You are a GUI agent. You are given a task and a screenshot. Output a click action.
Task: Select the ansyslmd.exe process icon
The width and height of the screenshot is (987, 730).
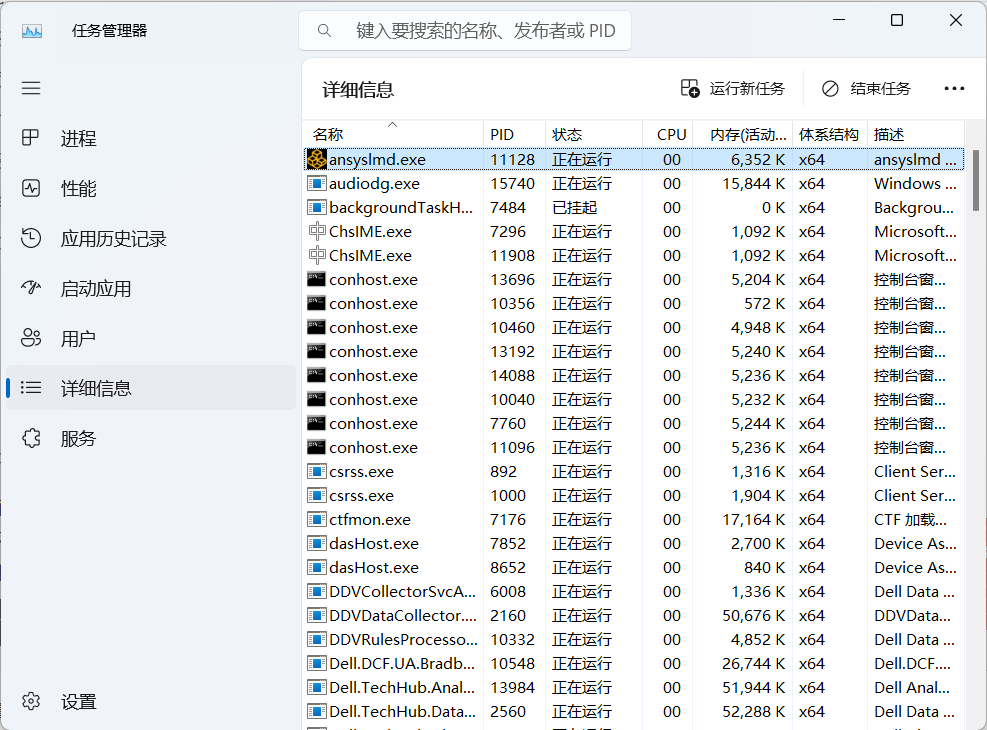point(317,159)
